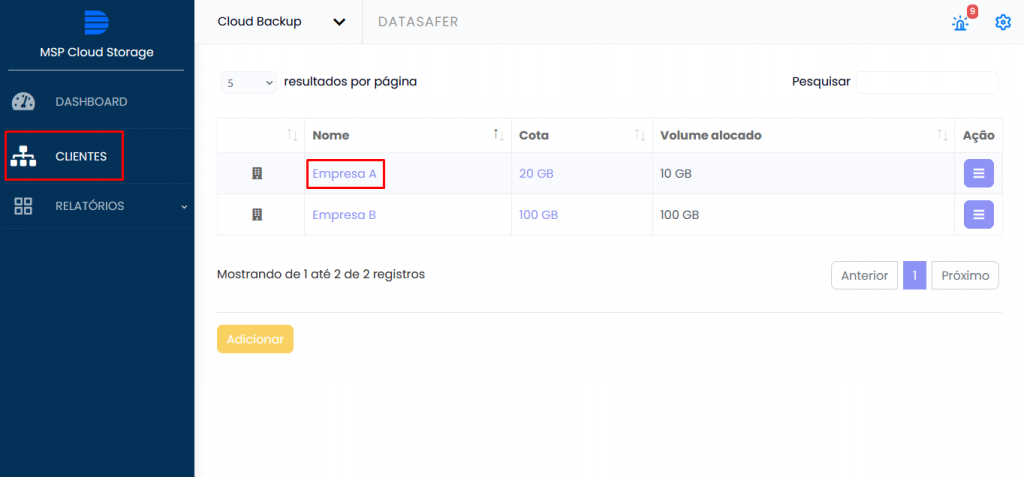Viewport: 1024px width, 477px height.
Task: Open action menu for Empresa B row
Action: (978, 215)
